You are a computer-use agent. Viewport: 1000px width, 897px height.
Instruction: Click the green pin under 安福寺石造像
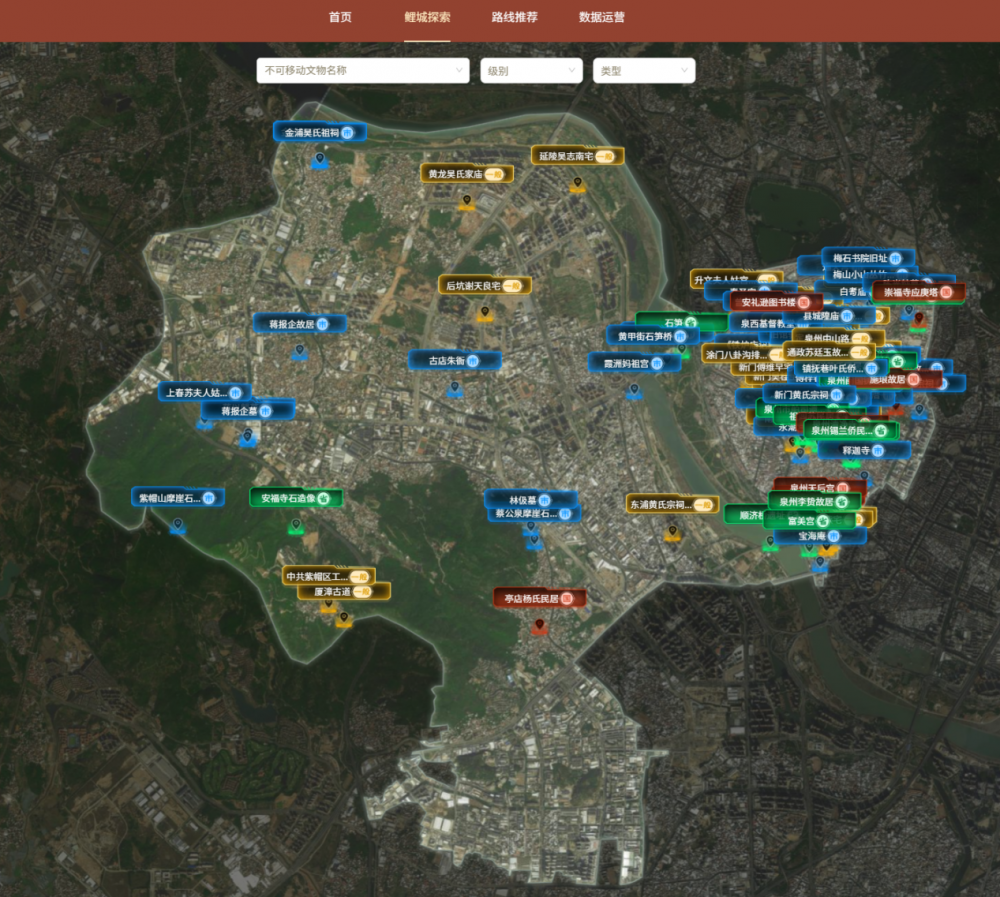tap(296, 525)
